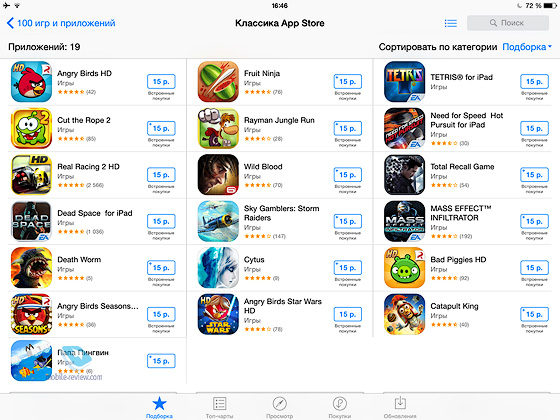560x420 pixels.
Task: Tap the 15 р. button for Death Worm
Action: [161, 268]
